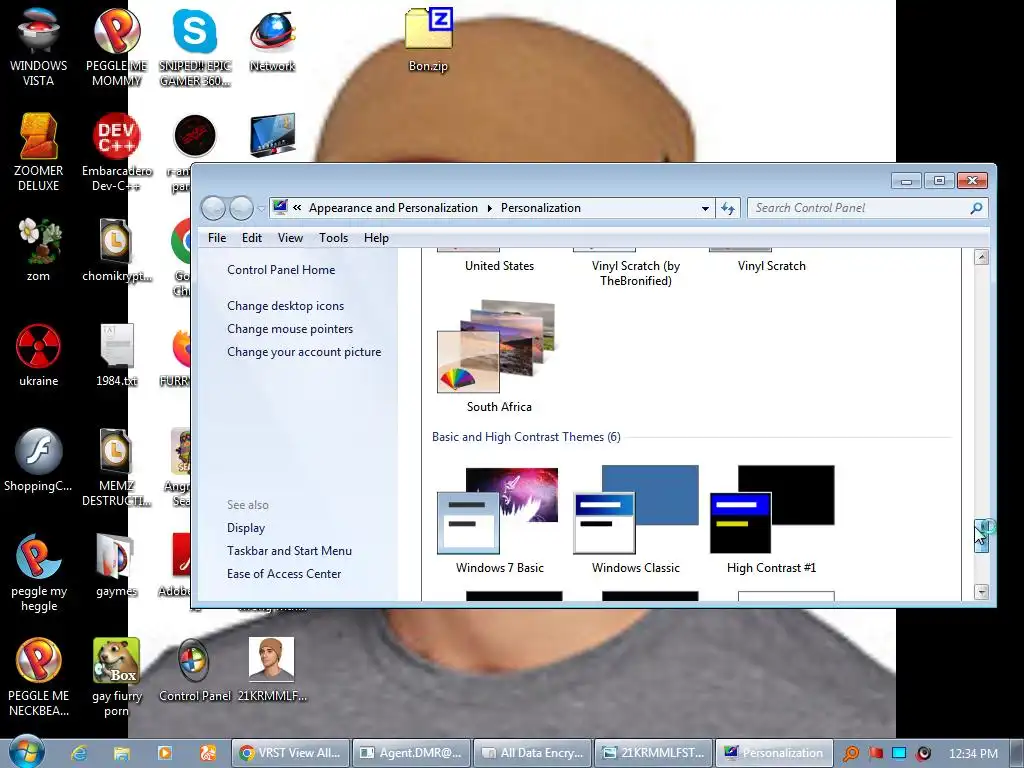Screen dimensions: 1024x768
Task: Expand the address bar history dropdown
Action: point(705,208)
